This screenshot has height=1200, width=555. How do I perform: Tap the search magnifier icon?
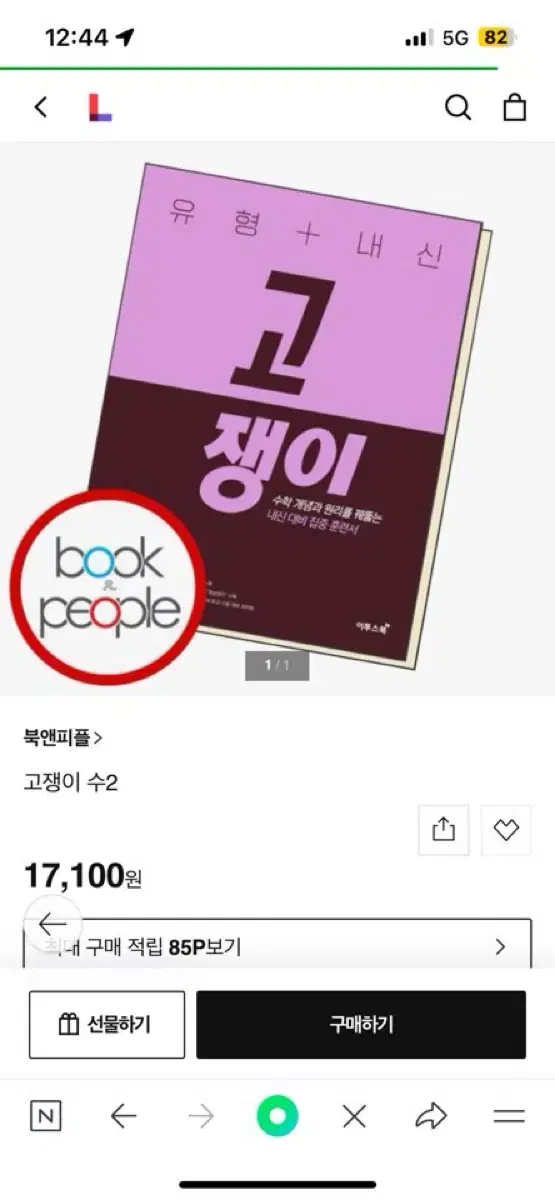click(457, 107)
